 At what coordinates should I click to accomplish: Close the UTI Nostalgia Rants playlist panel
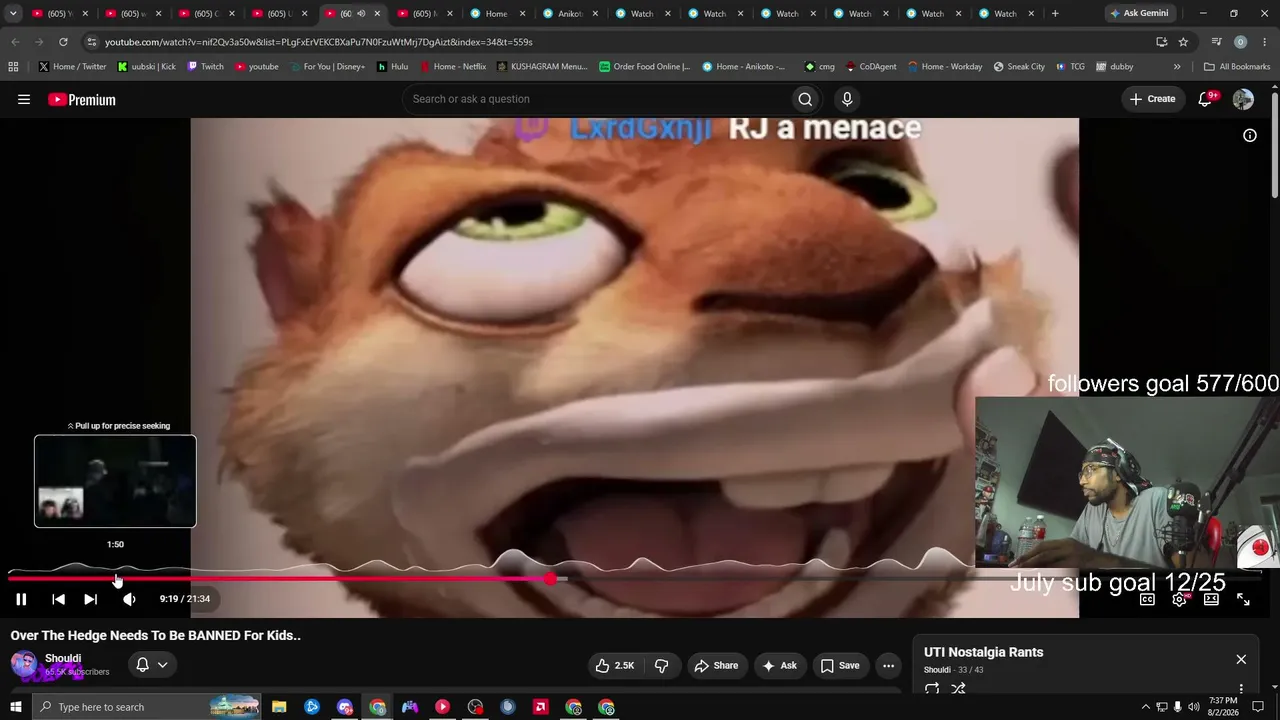point(1241,659)
